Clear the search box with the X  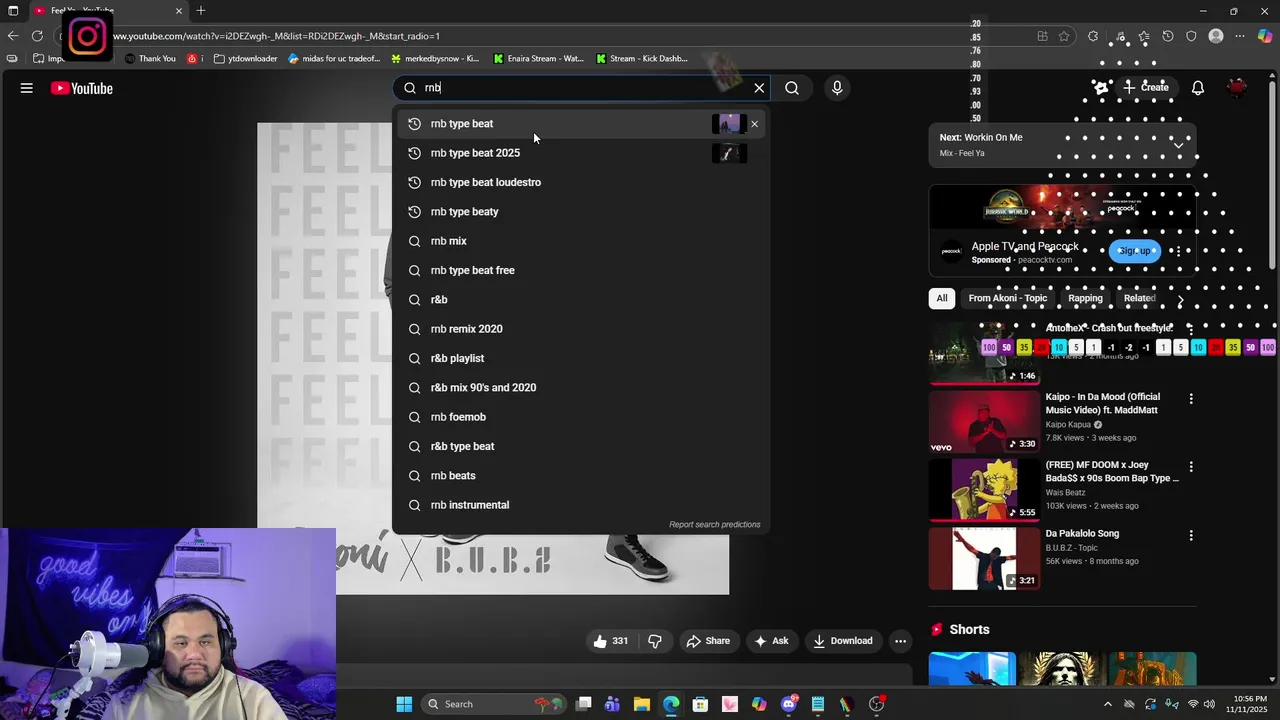[759, 88]
